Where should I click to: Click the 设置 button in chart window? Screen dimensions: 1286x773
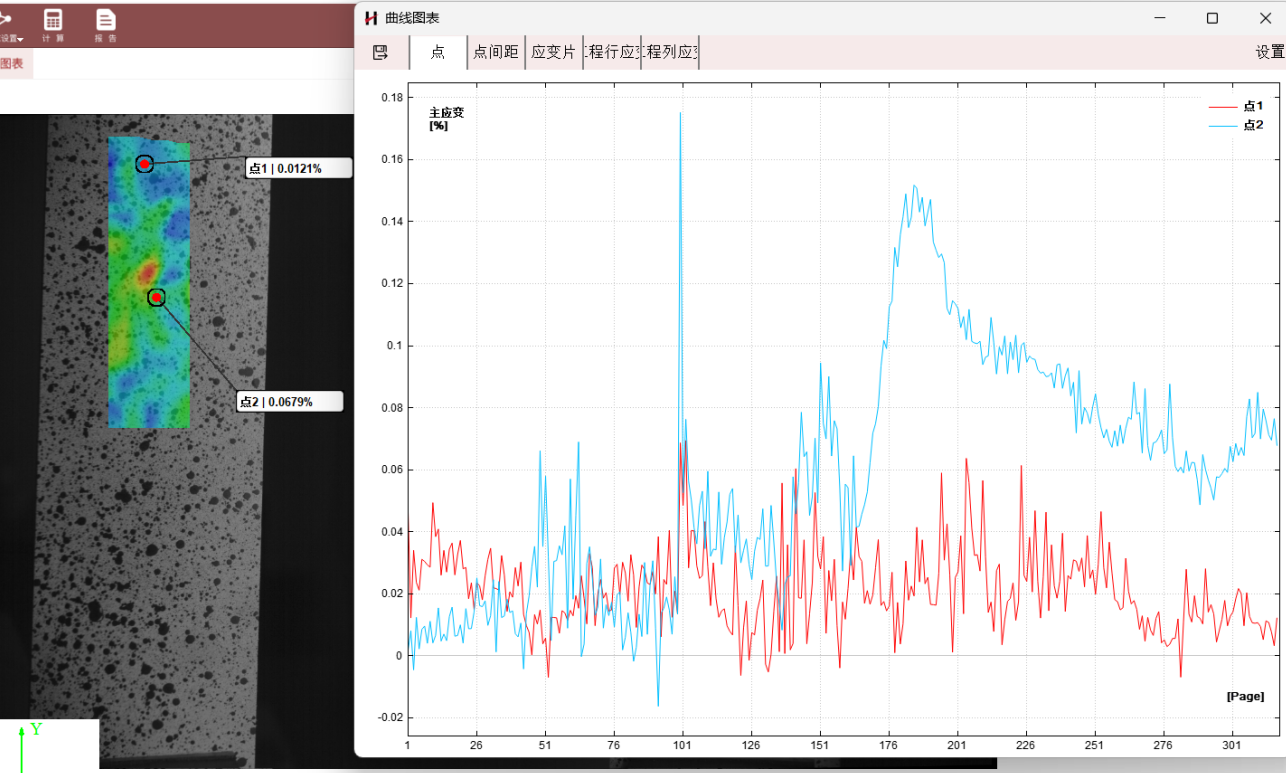(x=1269, y=52)
